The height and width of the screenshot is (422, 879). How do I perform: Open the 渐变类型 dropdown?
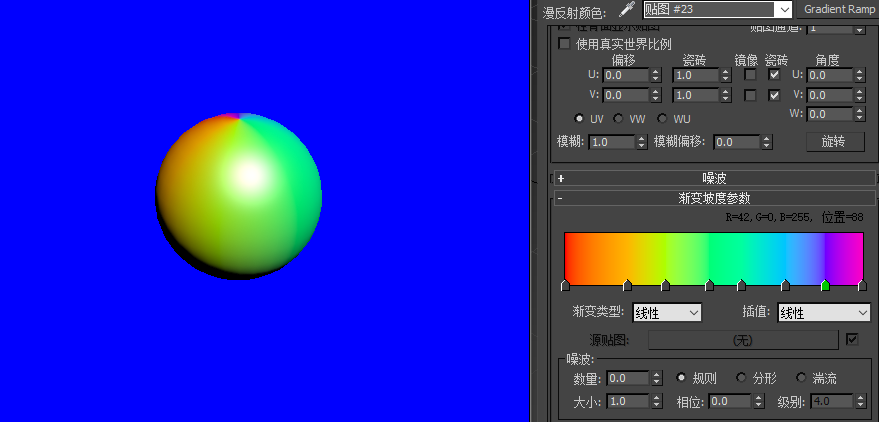[x=667, y=313]
